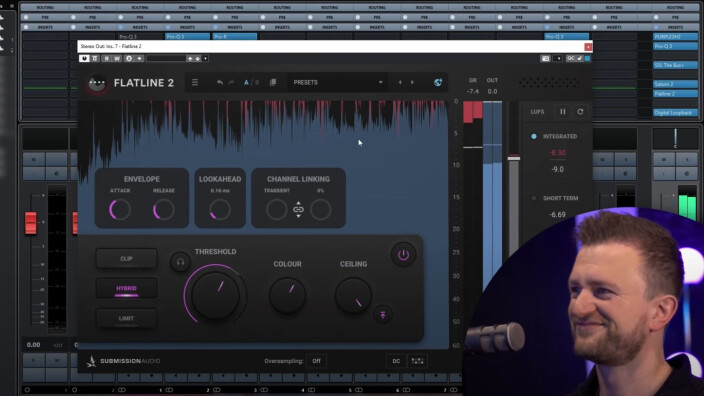Select CLIP mode
Viewport: 704px width, 396px height.
click(x=127, y=259)
